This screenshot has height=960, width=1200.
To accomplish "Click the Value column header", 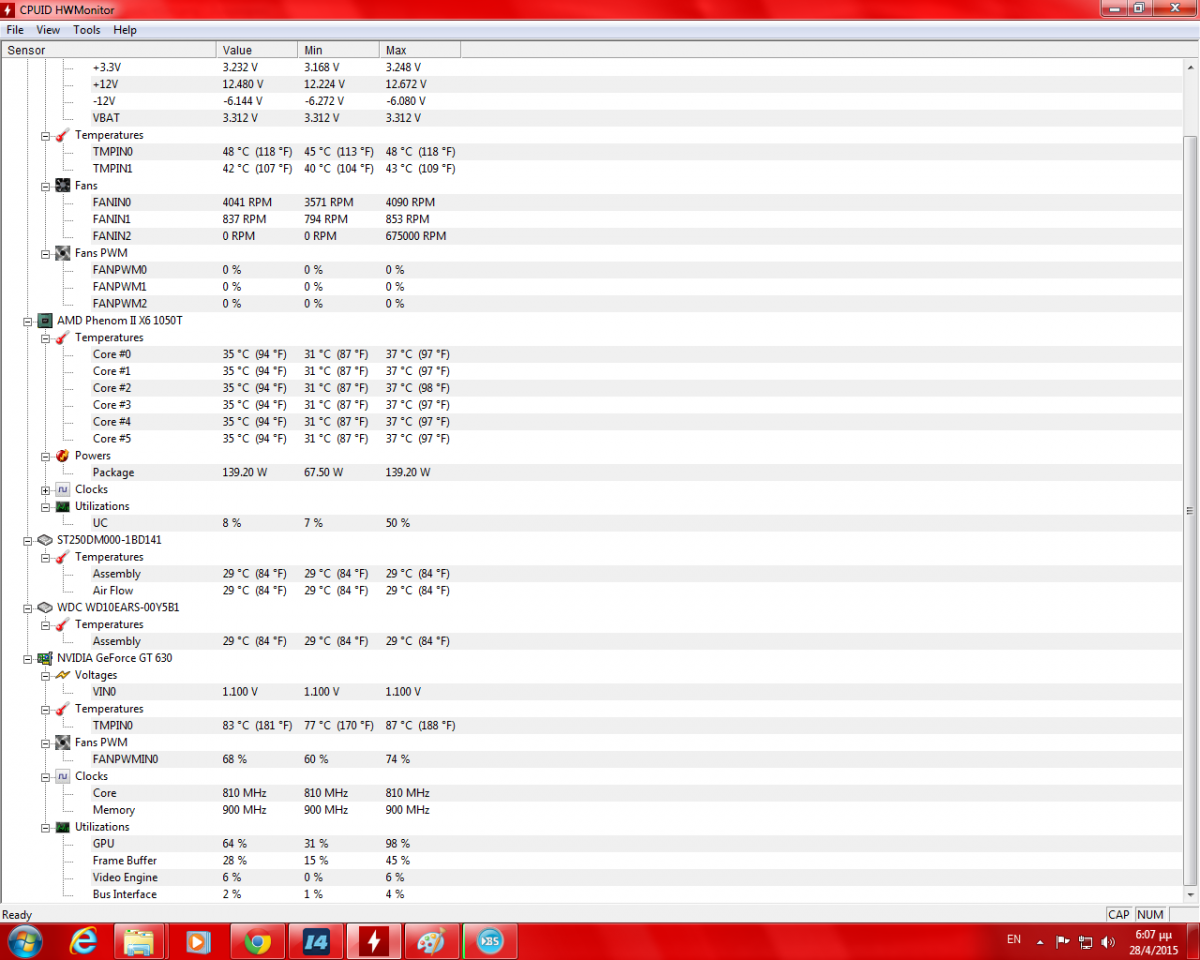I will [257, 50].
